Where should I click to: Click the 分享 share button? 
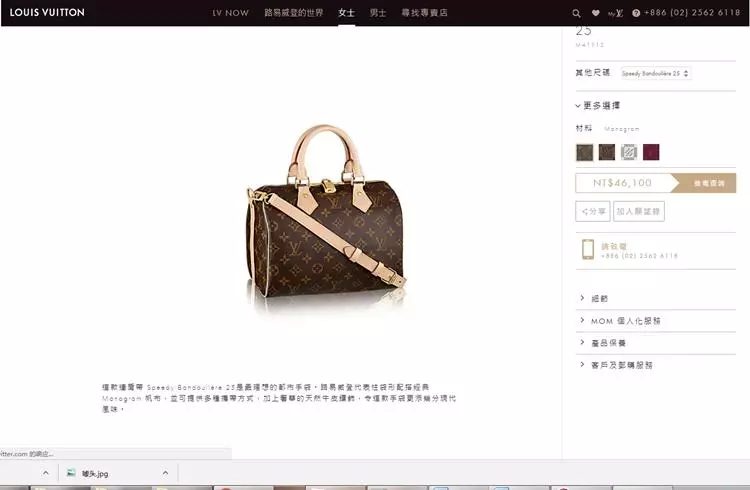[x=593, y=212]
